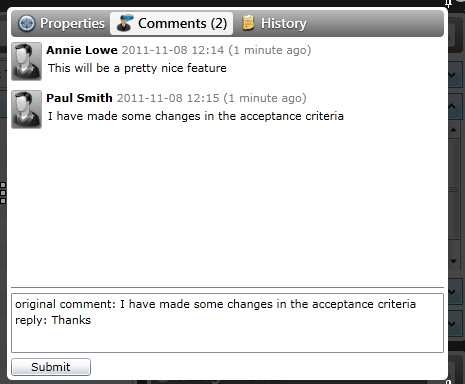Click the Annie Lowe author name
This screenshot has height=384, width=465.
(x=82, y=50)
